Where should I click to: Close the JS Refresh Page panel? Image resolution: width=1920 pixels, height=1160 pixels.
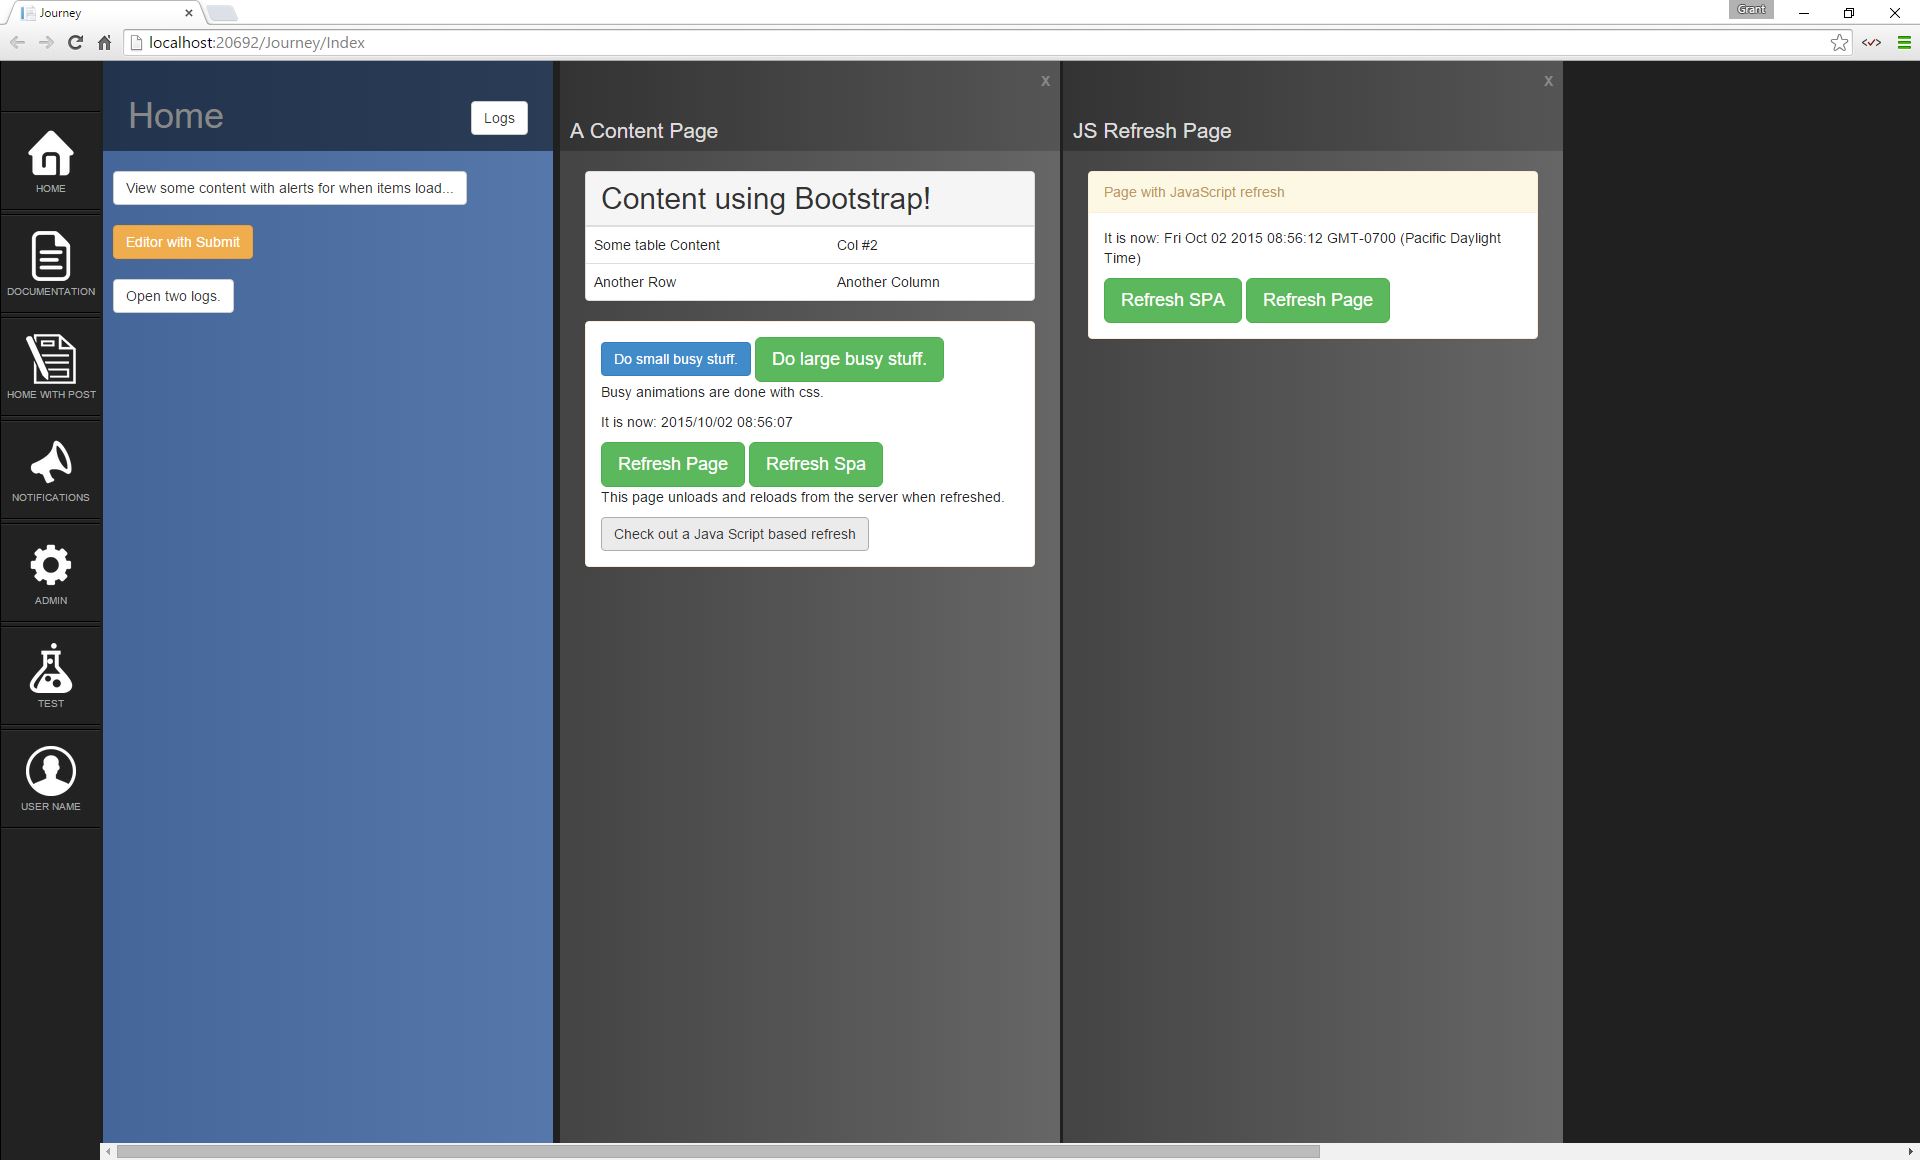(1548, 81)
